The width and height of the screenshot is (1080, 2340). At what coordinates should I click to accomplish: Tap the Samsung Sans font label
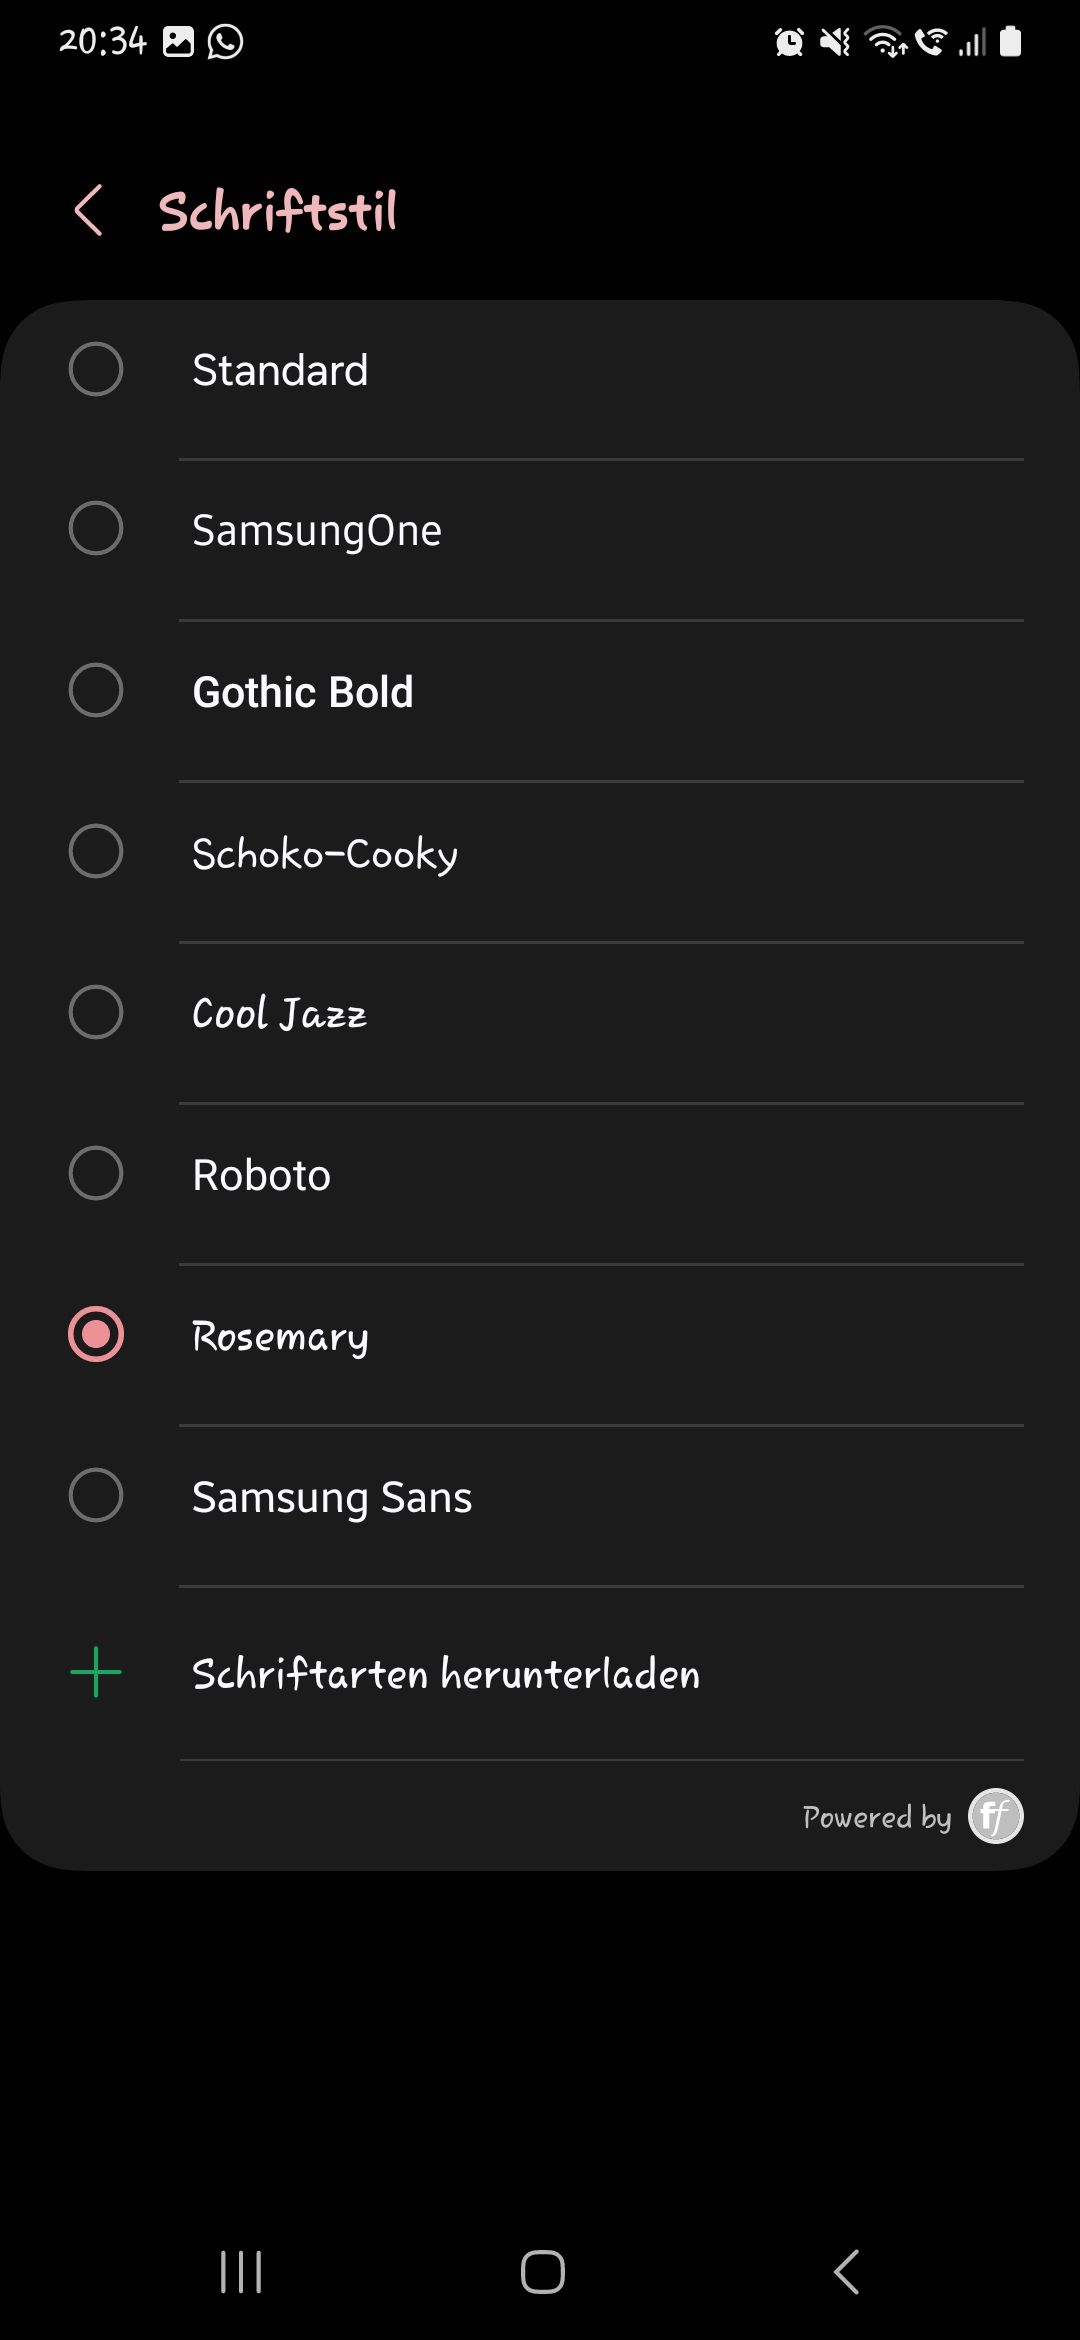click(332, 1497)
